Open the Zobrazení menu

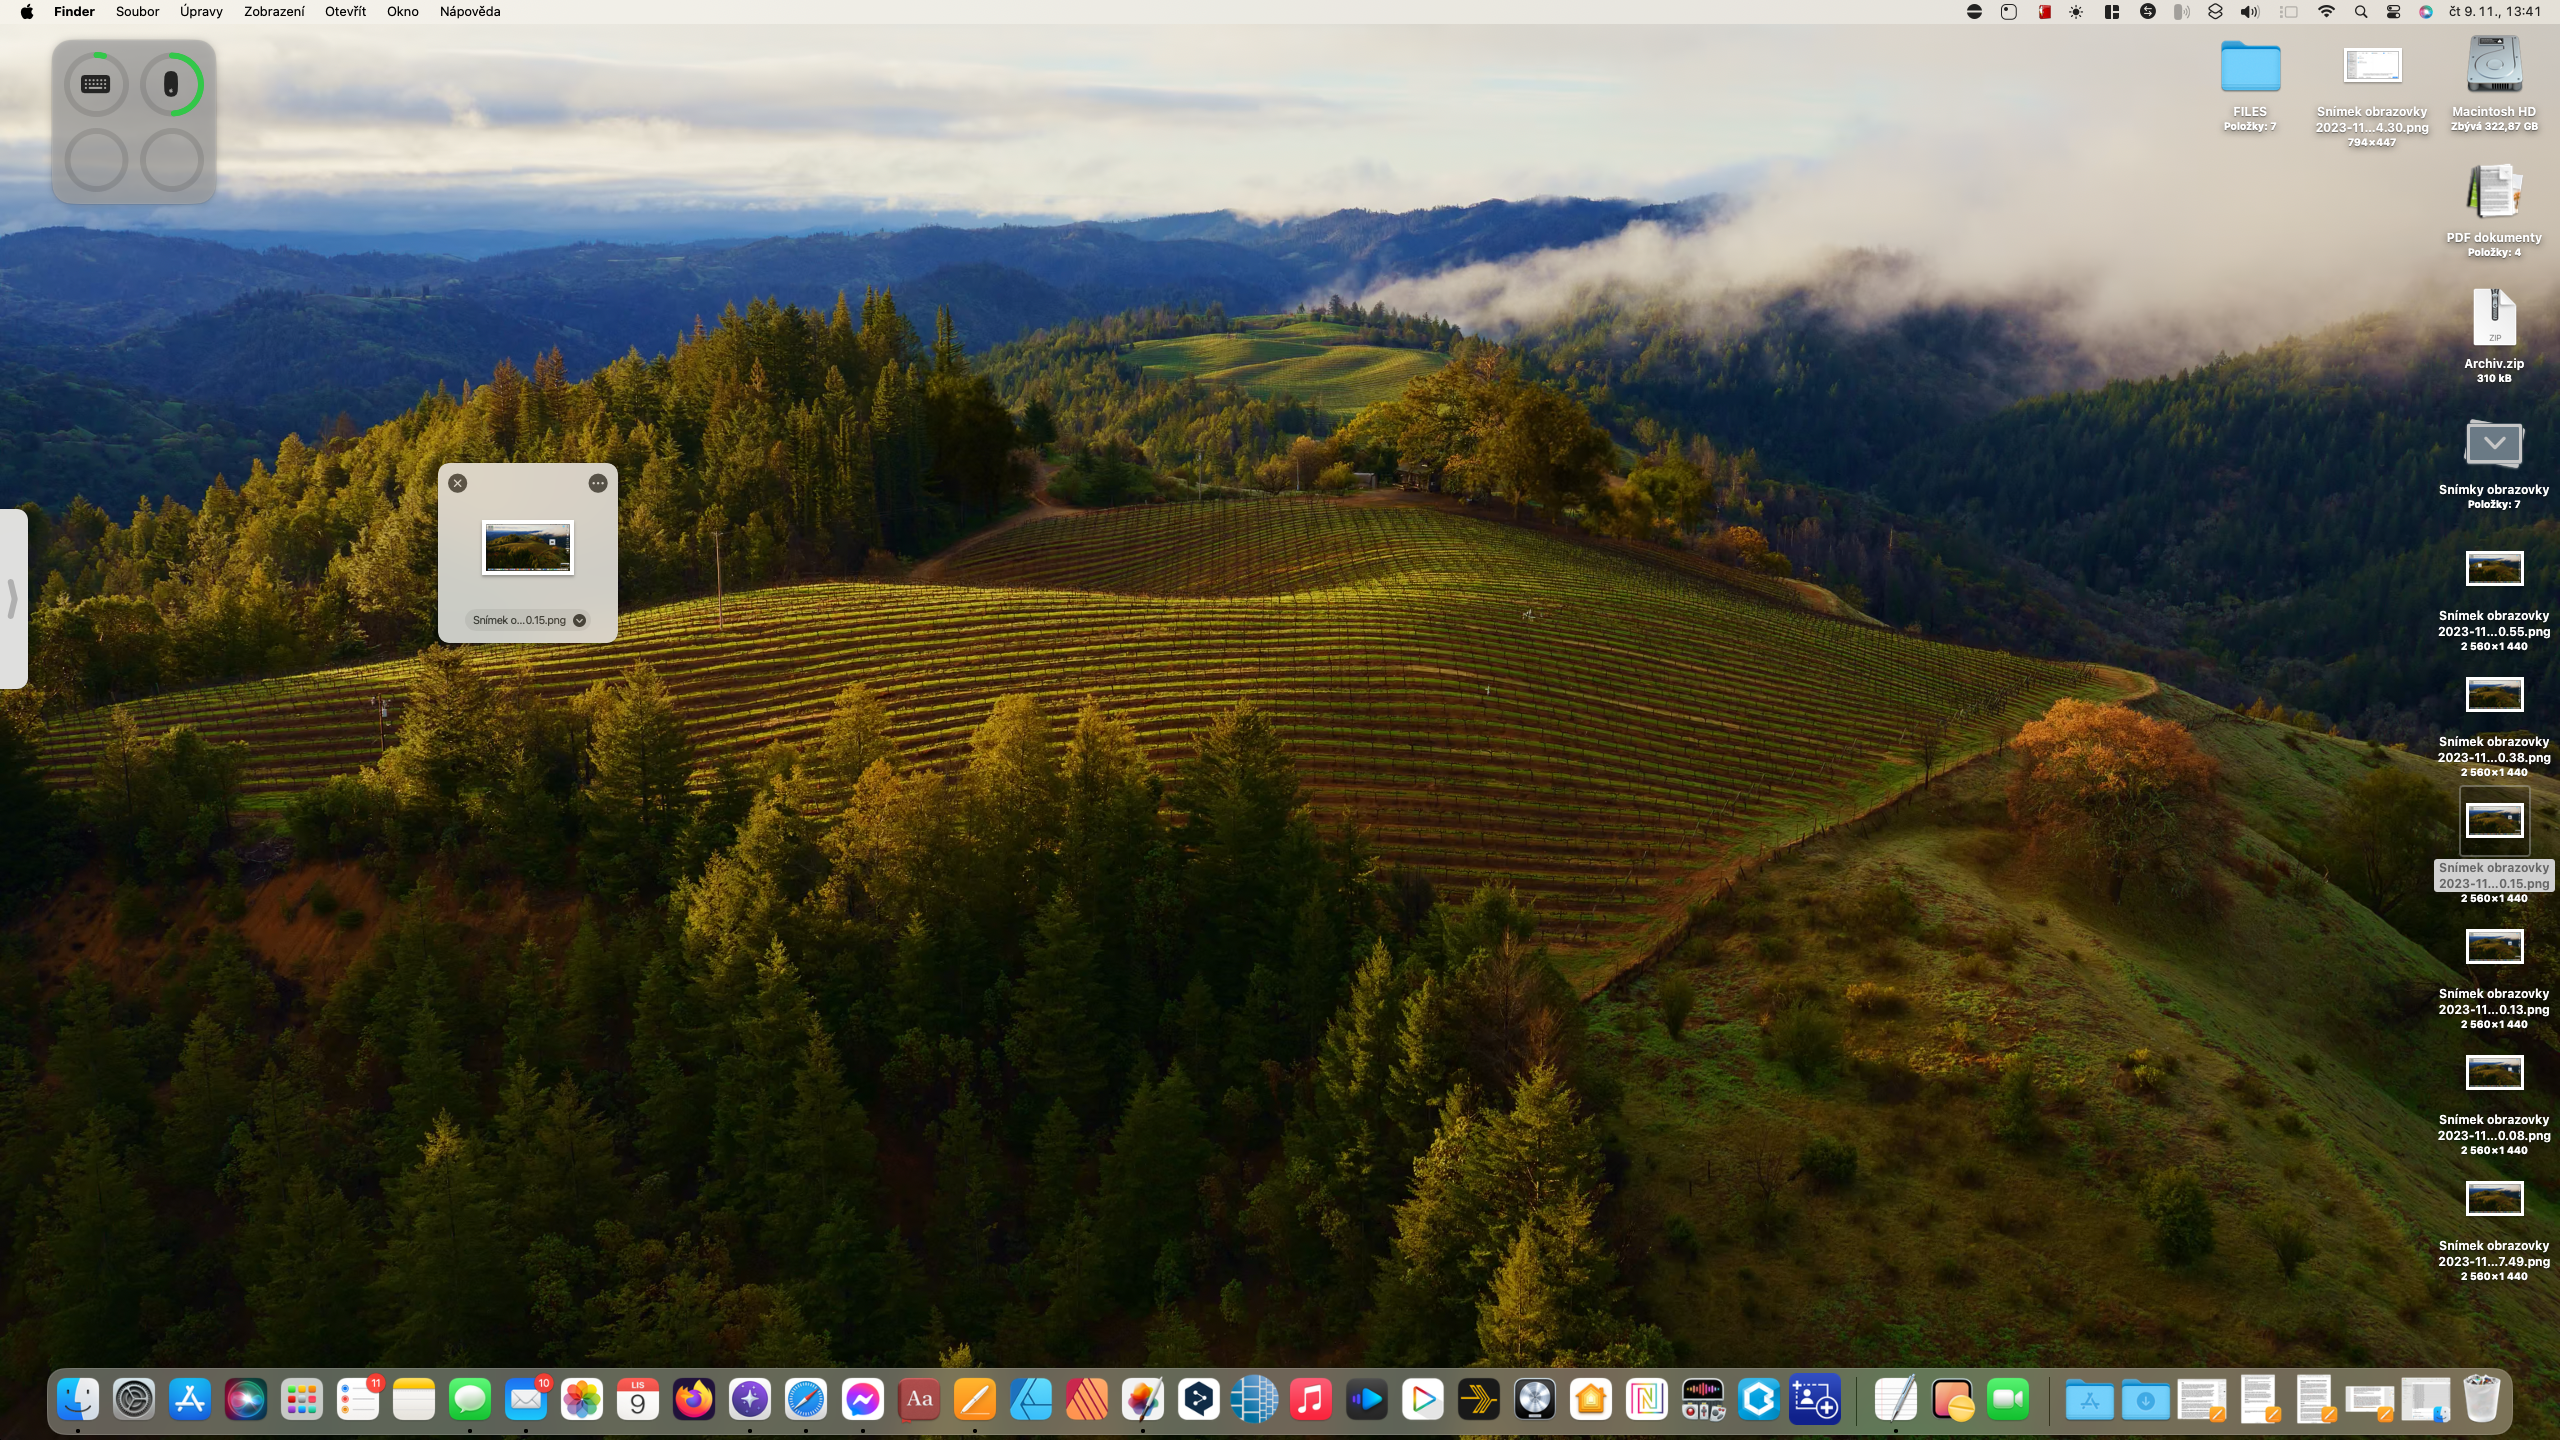click(274, 12)
